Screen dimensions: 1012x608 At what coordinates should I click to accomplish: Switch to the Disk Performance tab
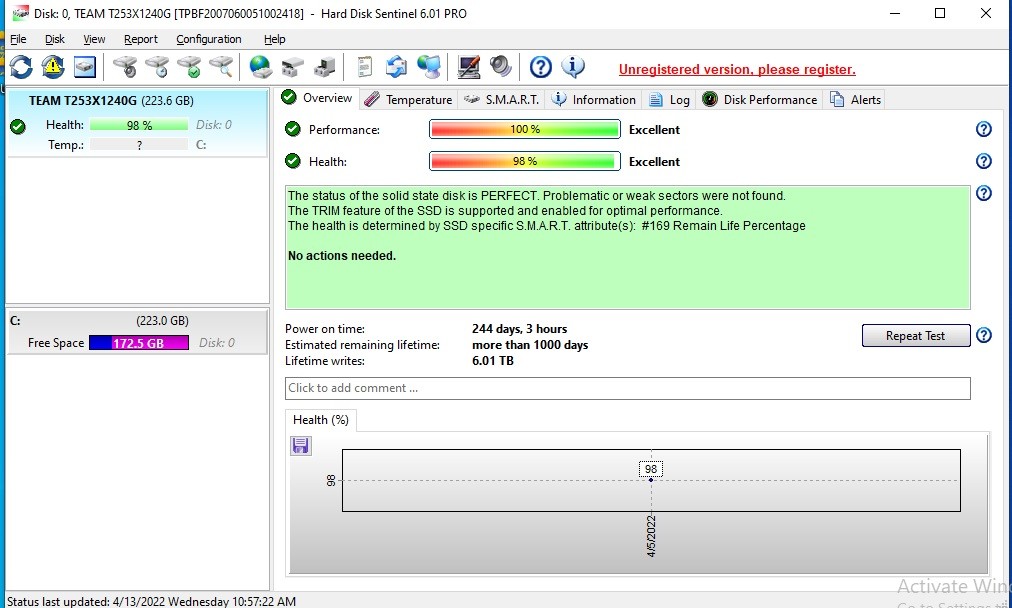(x=760, y=99)
